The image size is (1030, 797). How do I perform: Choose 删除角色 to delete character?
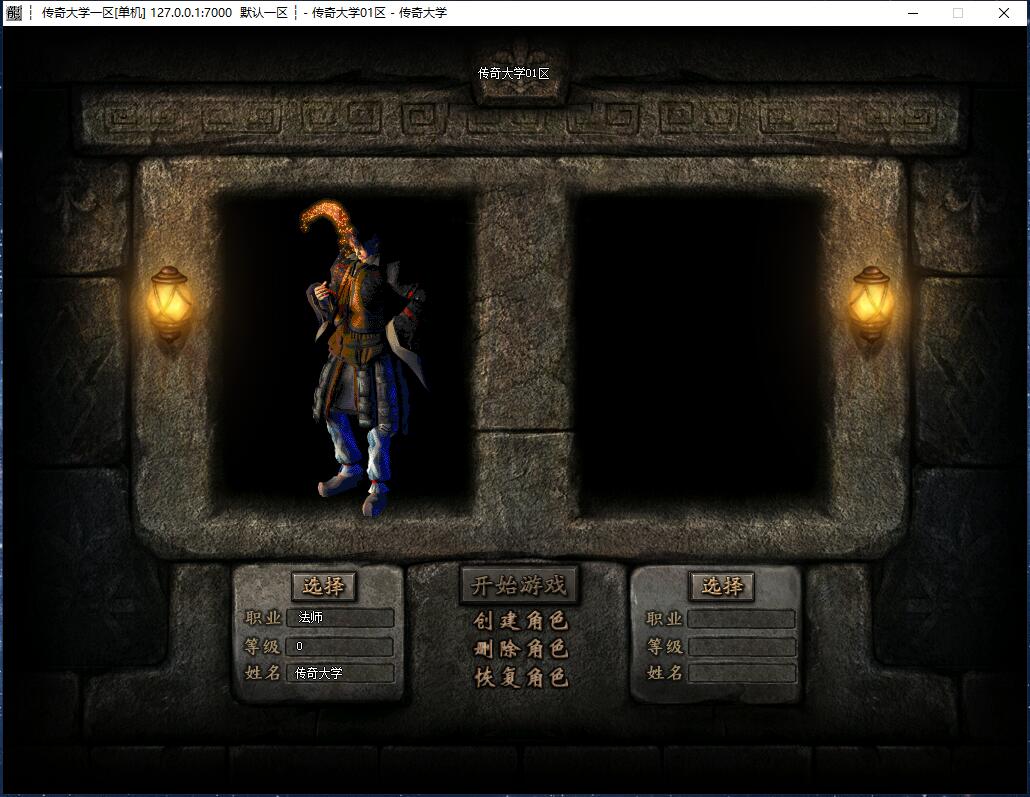pyautogui.click(x=520, y=649)
